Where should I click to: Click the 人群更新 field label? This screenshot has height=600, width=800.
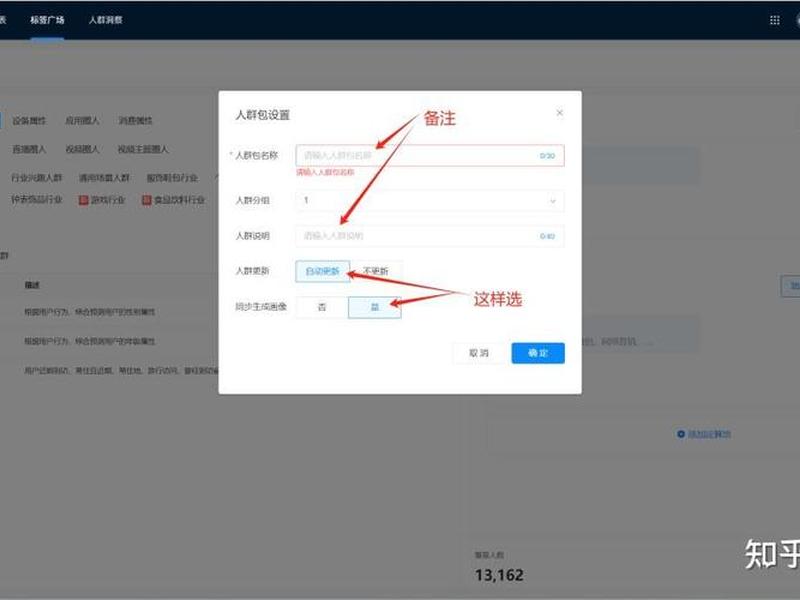(x=252, y=271)
